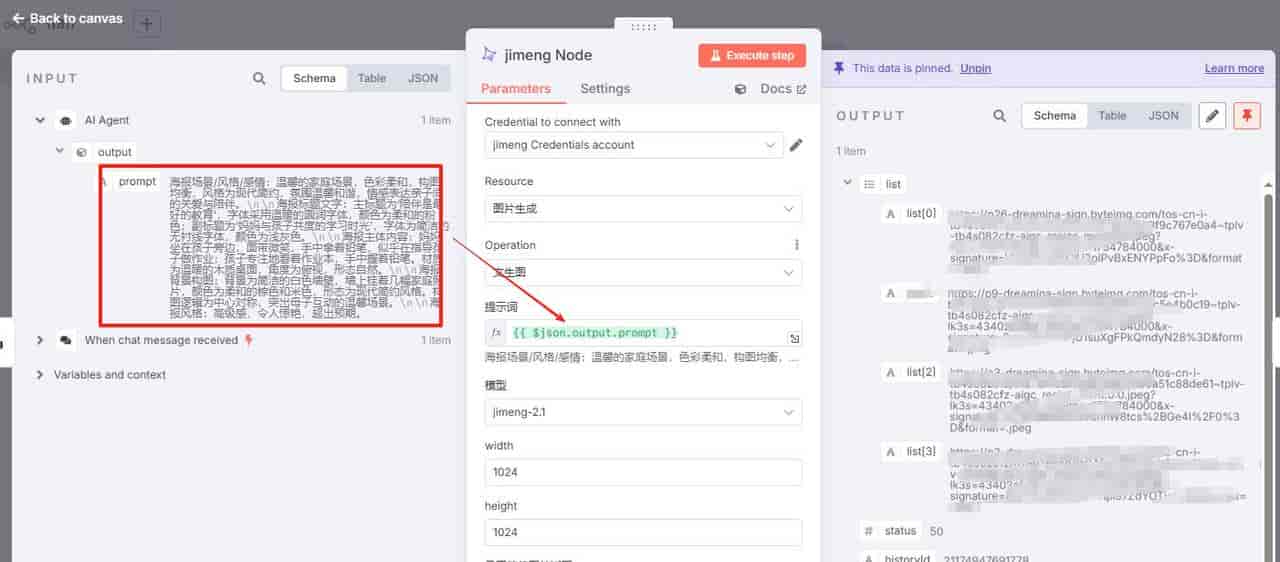Click the prompt string type icon
1280x562 pixels.
104,181
